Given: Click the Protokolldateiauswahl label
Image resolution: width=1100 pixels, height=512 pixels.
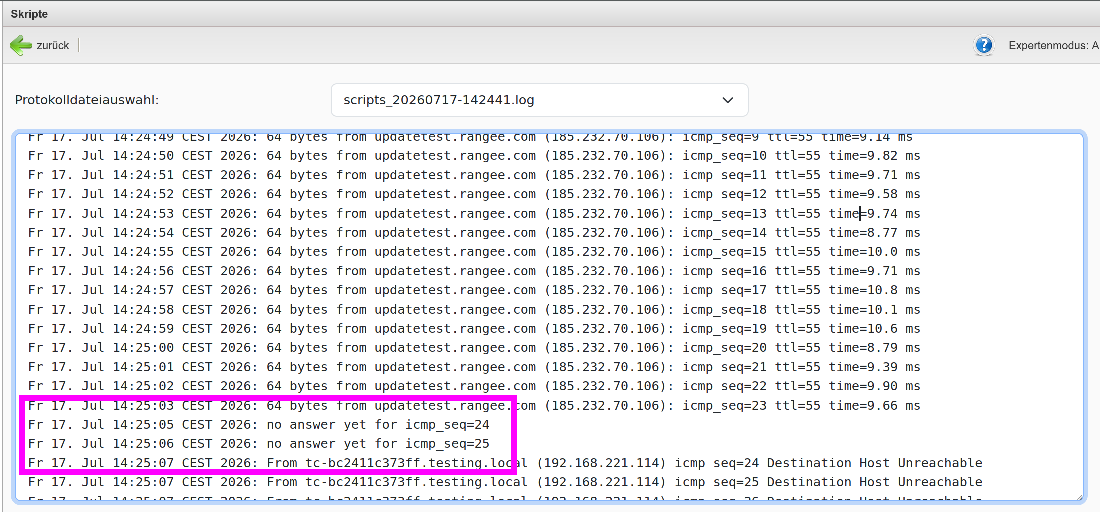Looking at the screenshot, I should 87,100.
